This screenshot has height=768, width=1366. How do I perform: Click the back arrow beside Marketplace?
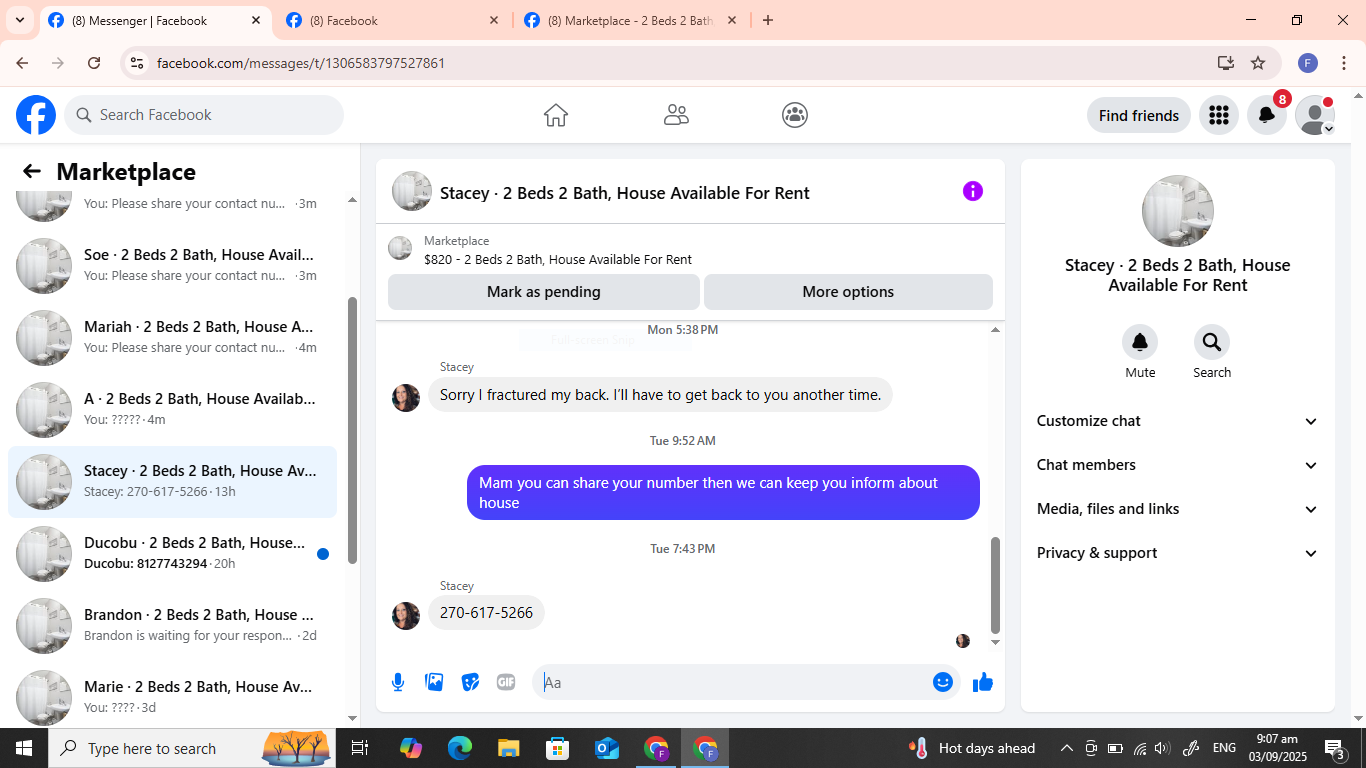click(x=32, y=171)
